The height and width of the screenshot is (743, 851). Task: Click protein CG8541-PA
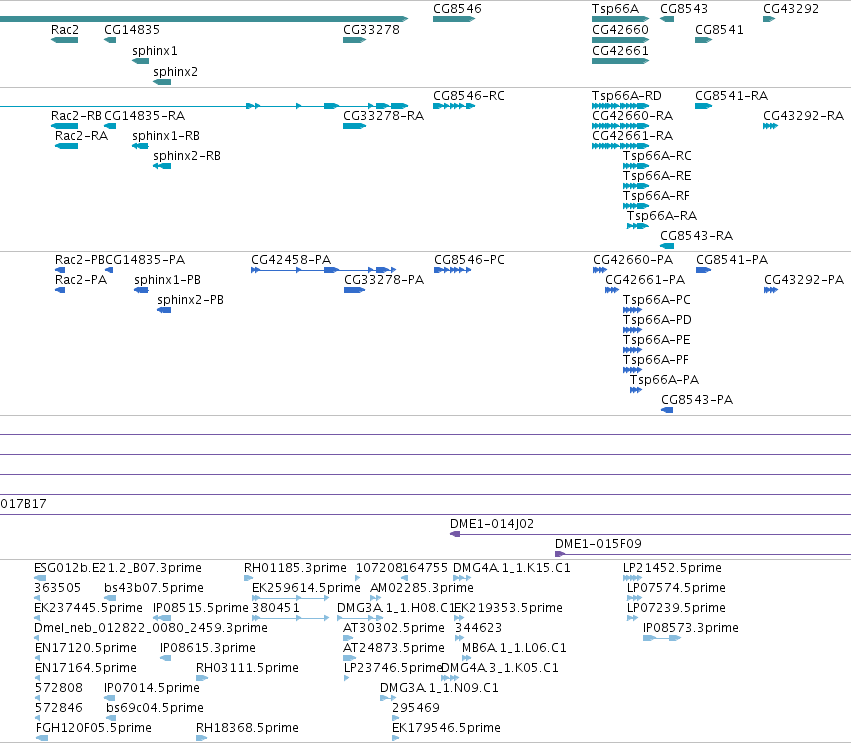coord(703,270)
